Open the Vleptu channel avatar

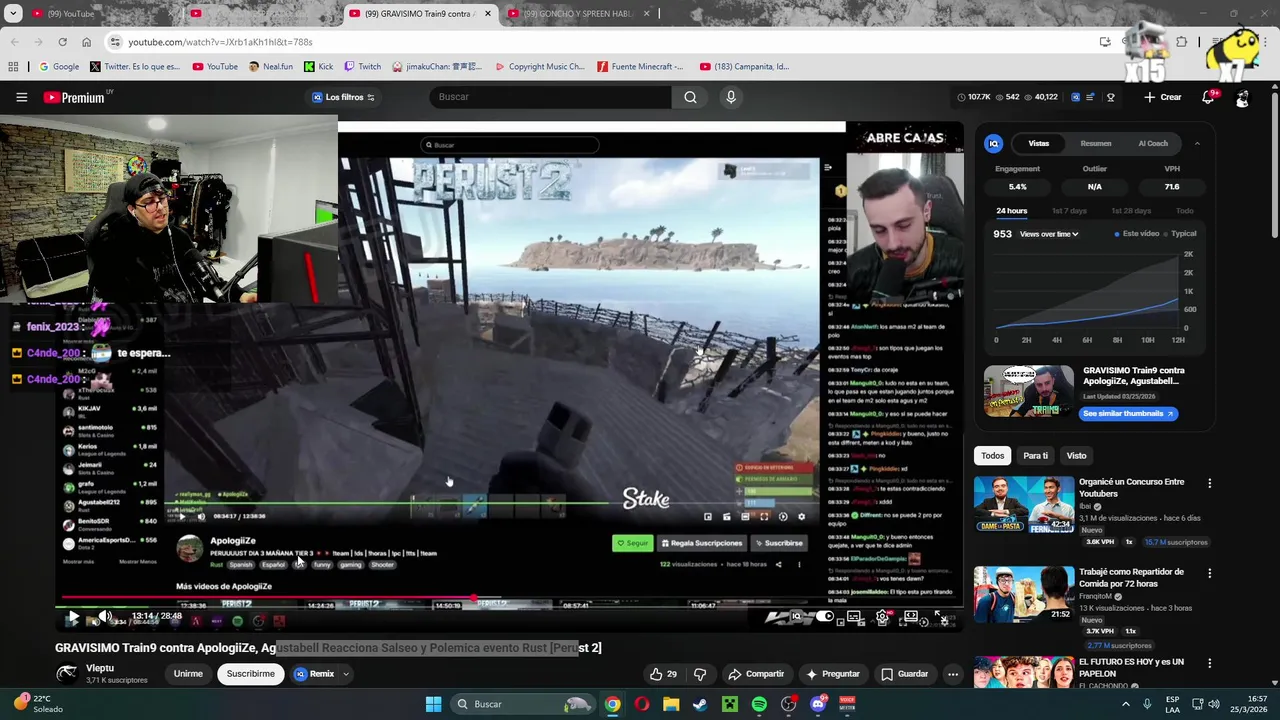pyautogui.click(x=67, y=673)
